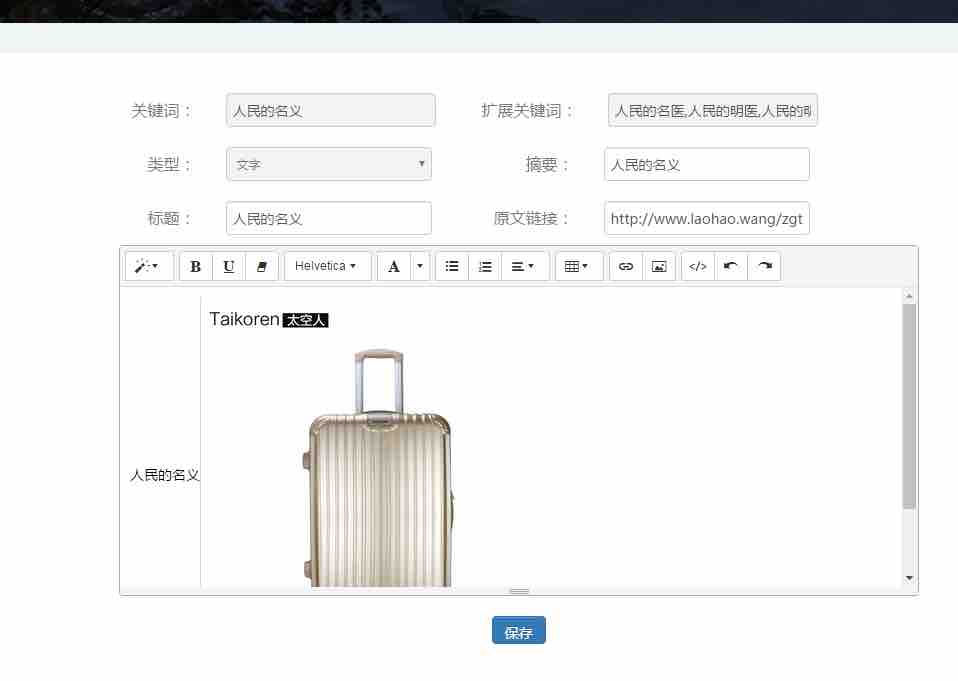Switch to code view
The width and height of the screenshot is (958, 681).
pyautogui.click(x=698, y=266)
